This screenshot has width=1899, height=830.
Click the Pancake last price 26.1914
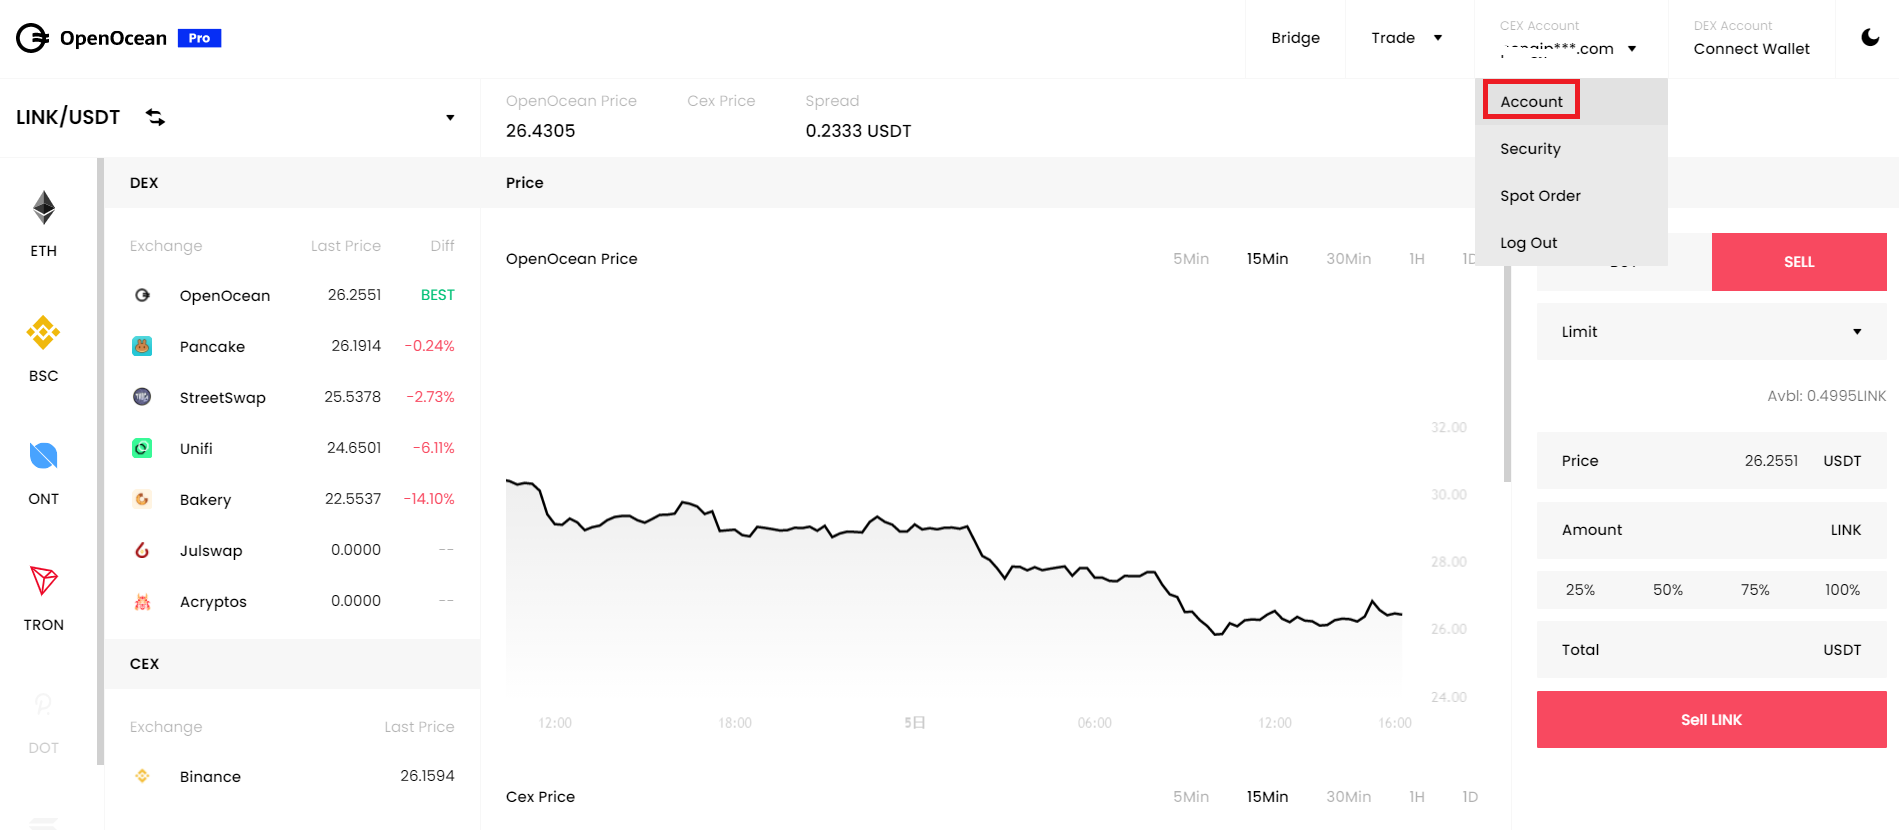(356, 346)
